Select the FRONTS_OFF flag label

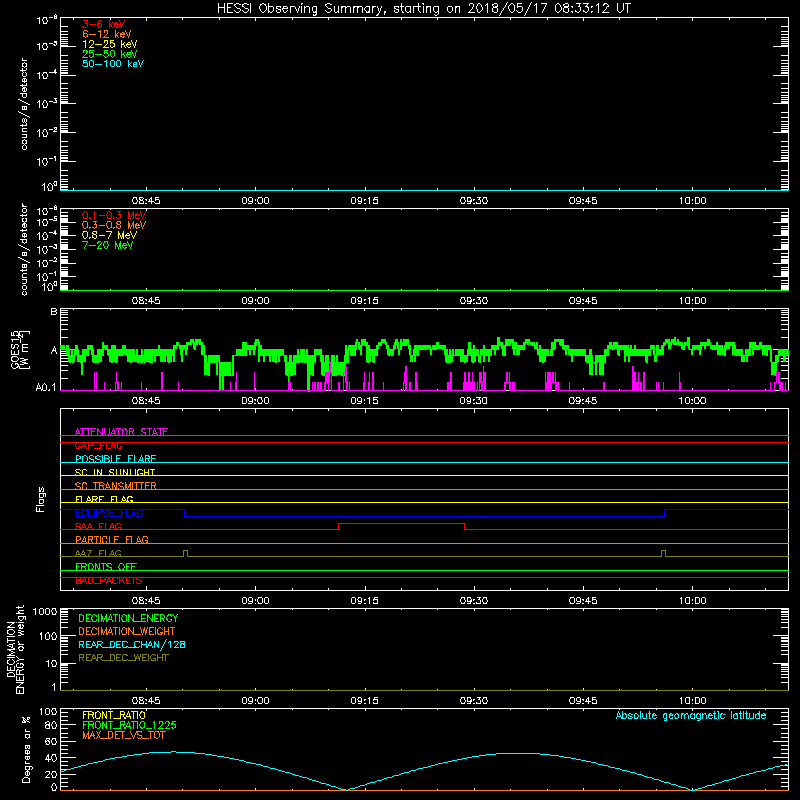(106, 566)
